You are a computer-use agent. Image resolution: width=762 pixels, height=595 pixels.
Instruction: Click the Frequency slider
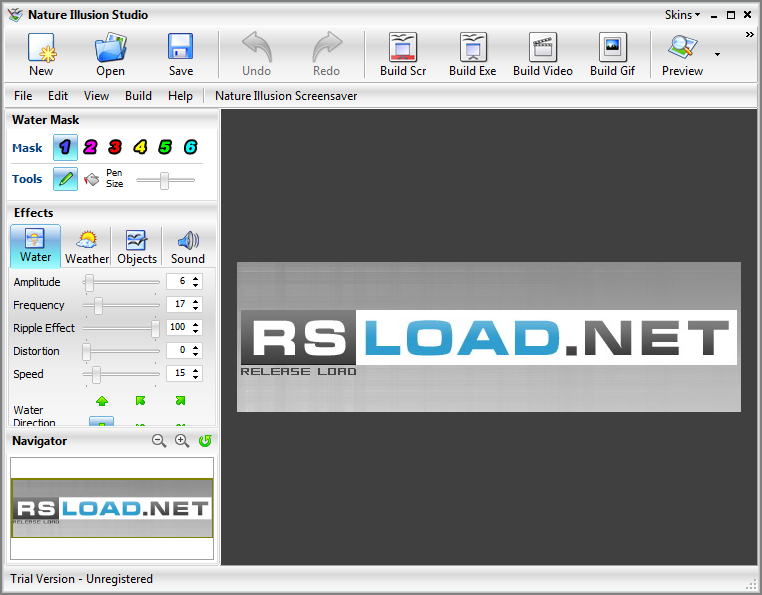point(121,305)
